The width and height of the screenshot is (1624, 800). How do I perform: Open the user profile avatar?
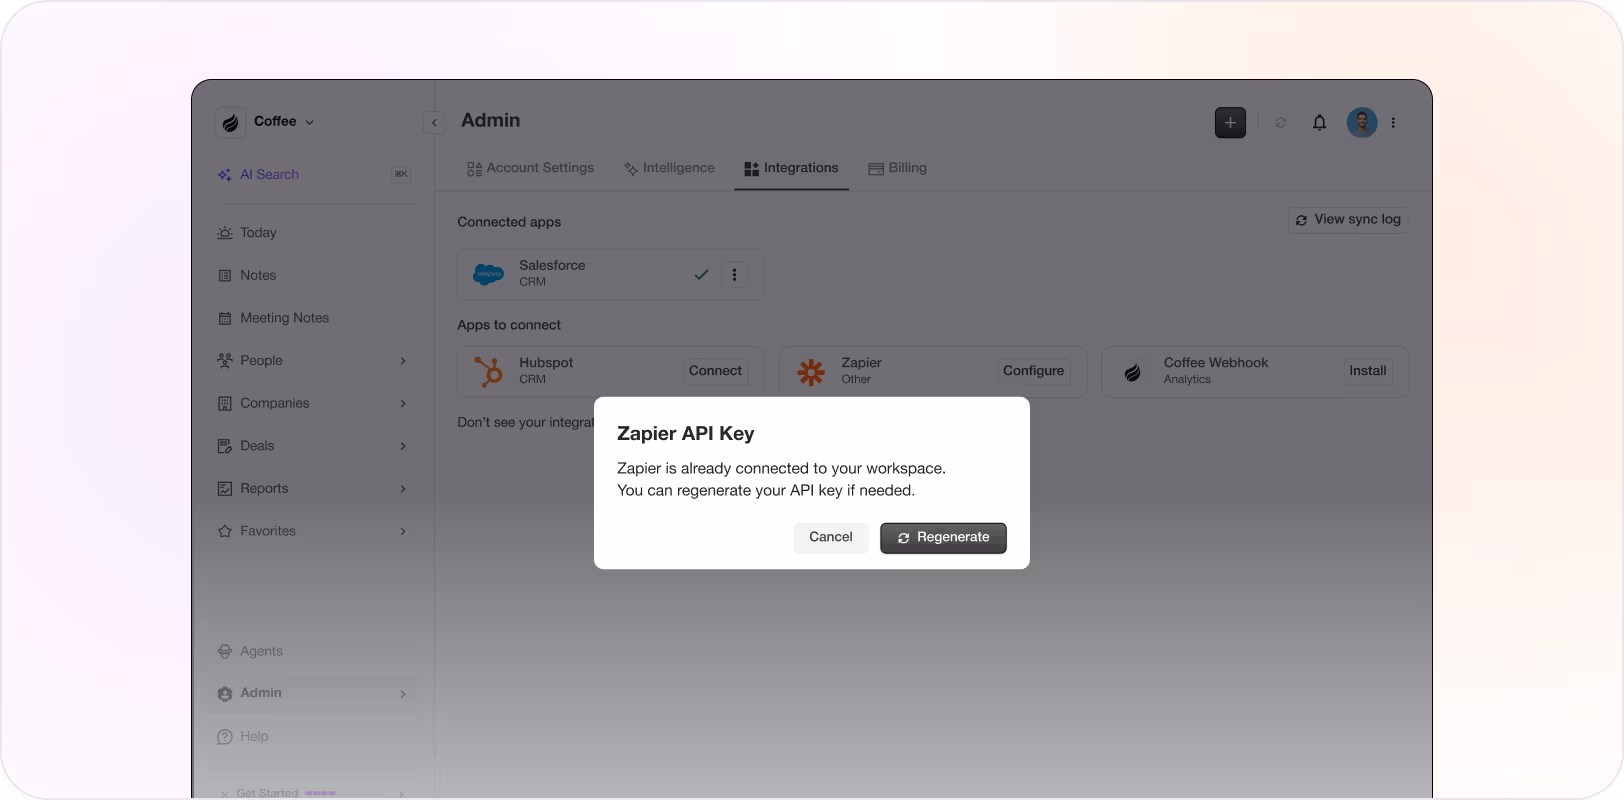point(1362,122)
